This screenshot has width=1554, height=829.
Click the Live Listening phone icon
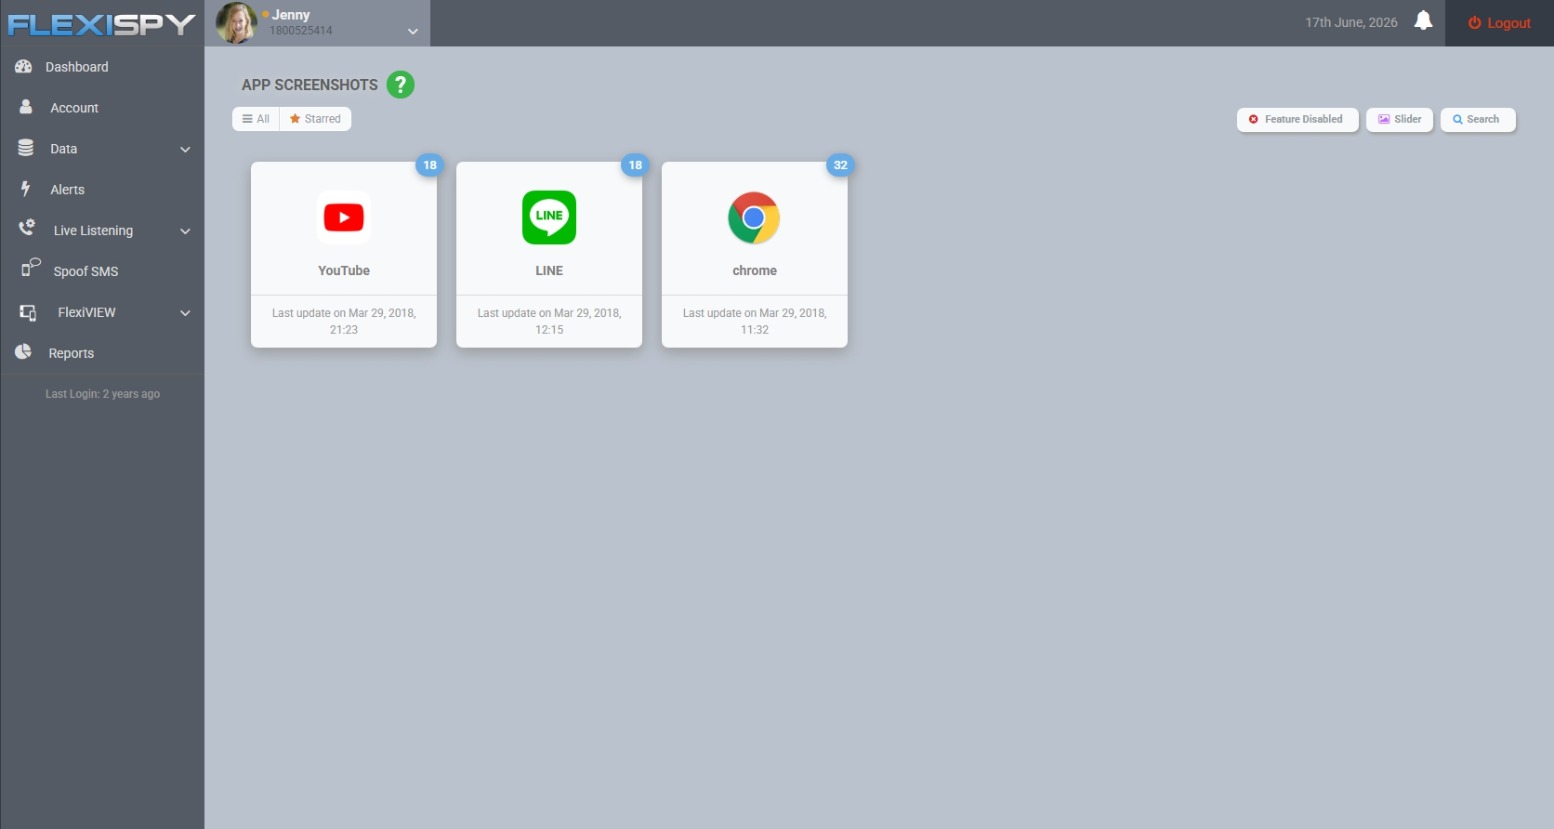coord(27,229)
